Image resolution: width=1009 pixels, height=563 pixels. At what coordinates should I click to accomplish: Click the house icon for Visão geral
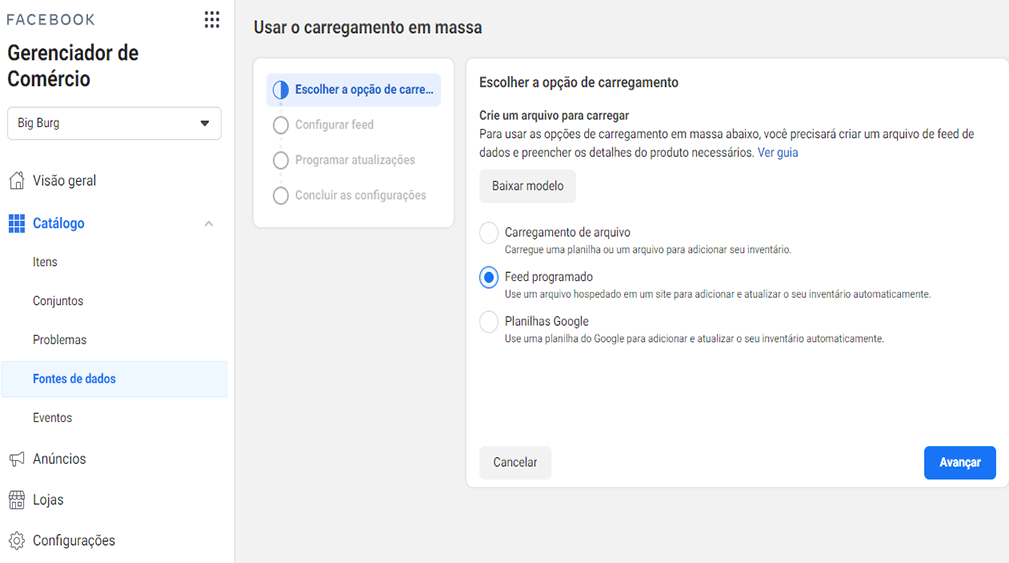click(x=17, y=180)
